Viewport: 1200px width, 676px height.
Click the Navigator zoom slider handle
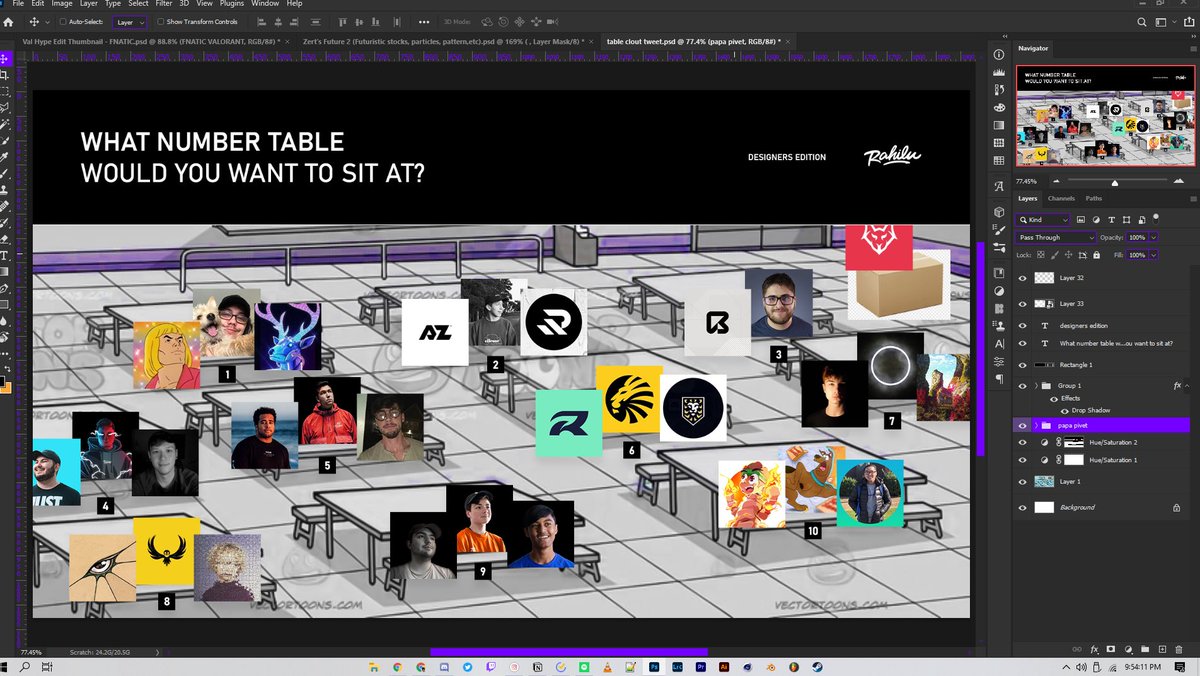(1114, 183)
